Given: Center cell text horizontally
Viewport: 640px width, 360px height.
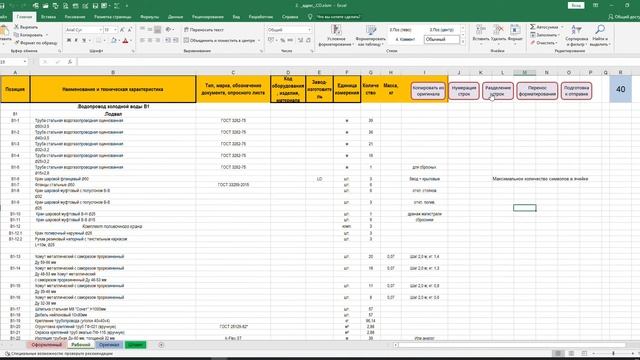Looking at the screenshot, I should (x=150, y=40).
